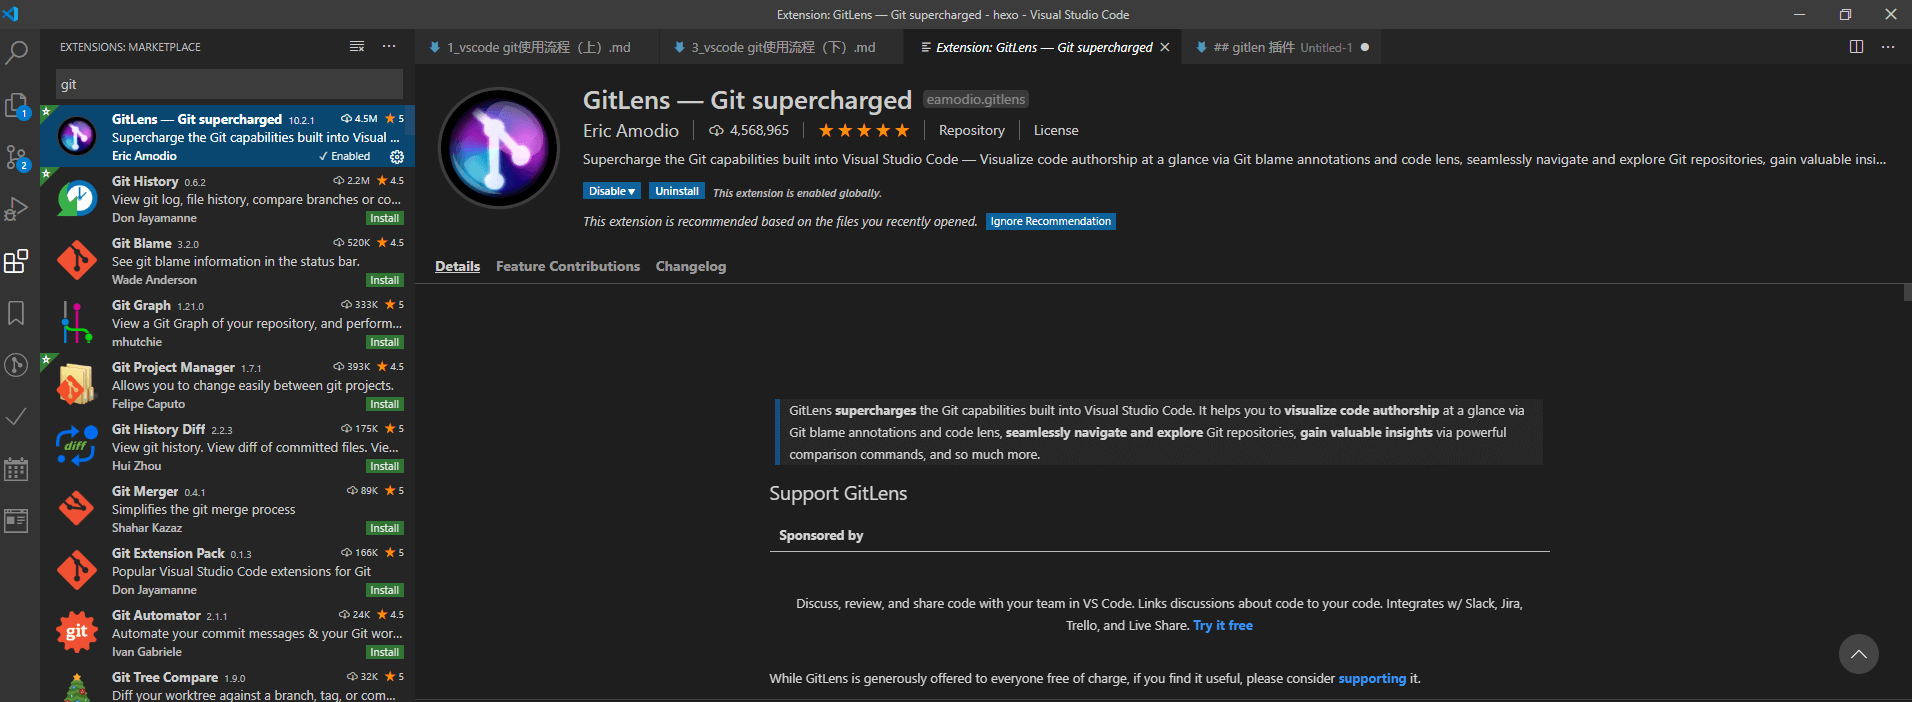Screen dimensions: 1912x702
Task: Open the Bookmarks view icon
Action: pyautogui.click(x=16, y=313)
